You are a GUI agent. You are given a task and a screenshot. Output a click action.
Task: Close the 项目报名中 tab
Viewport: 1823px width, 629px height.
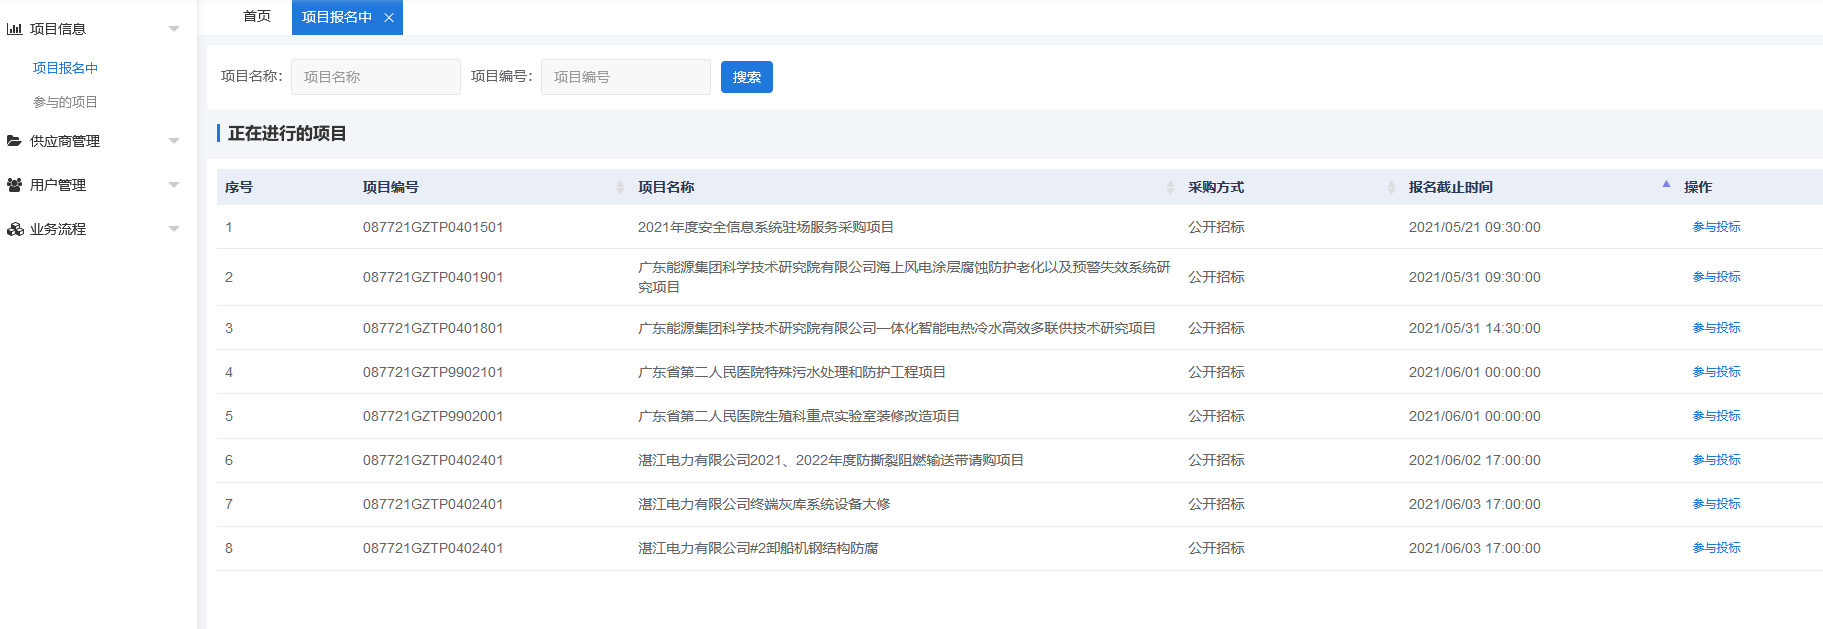coord(389,18)
